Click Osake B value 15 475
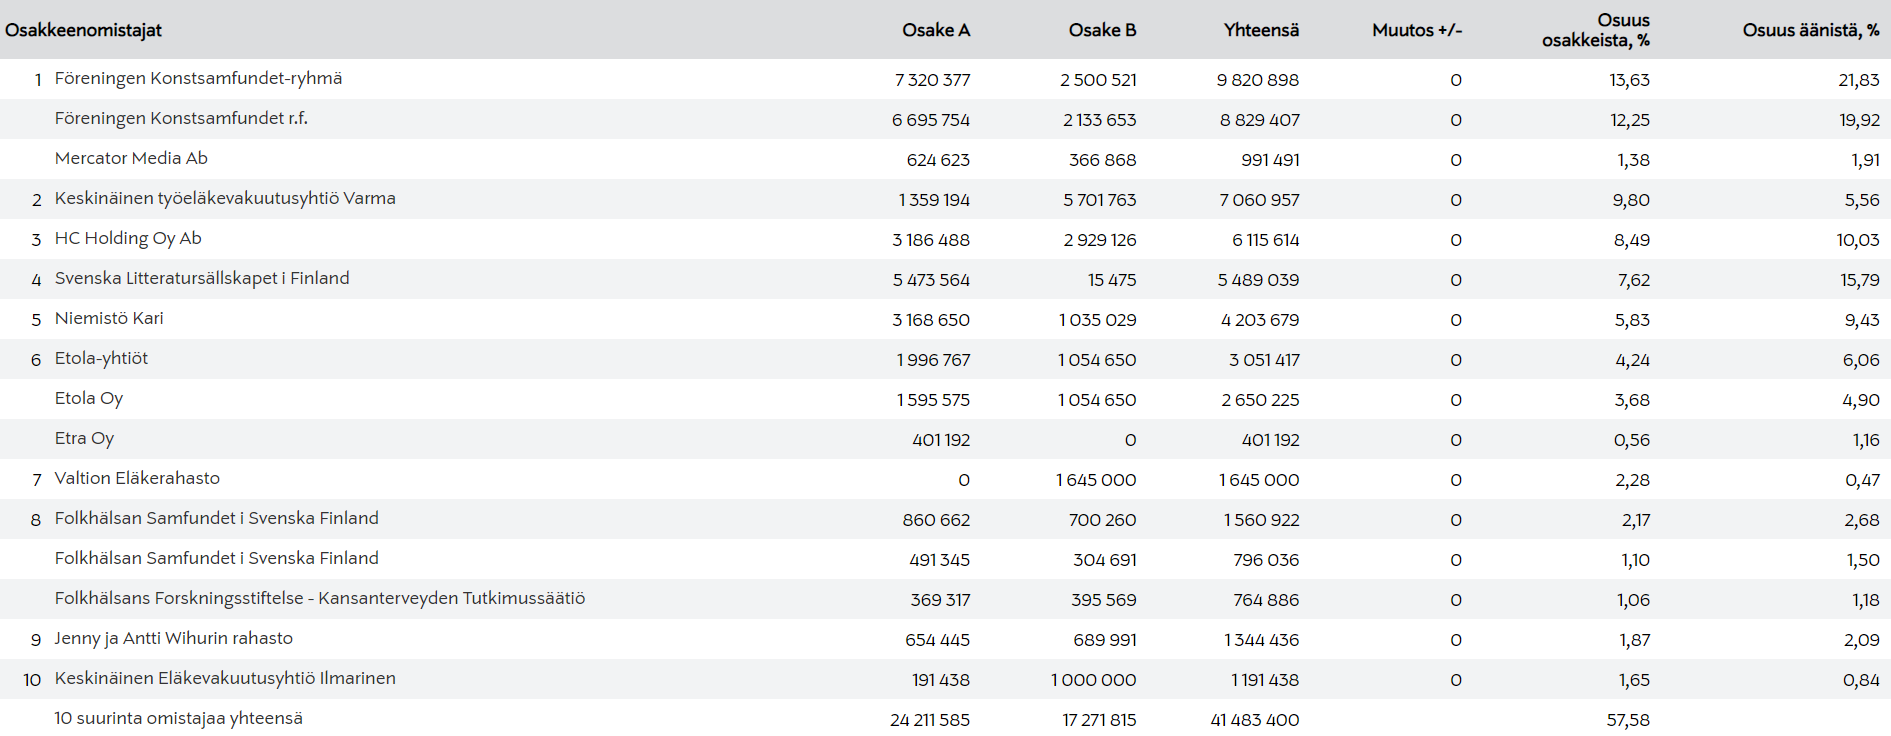Image resolution: width=1891 pixels, height=736 pixels. click(x=1113, y=280)
